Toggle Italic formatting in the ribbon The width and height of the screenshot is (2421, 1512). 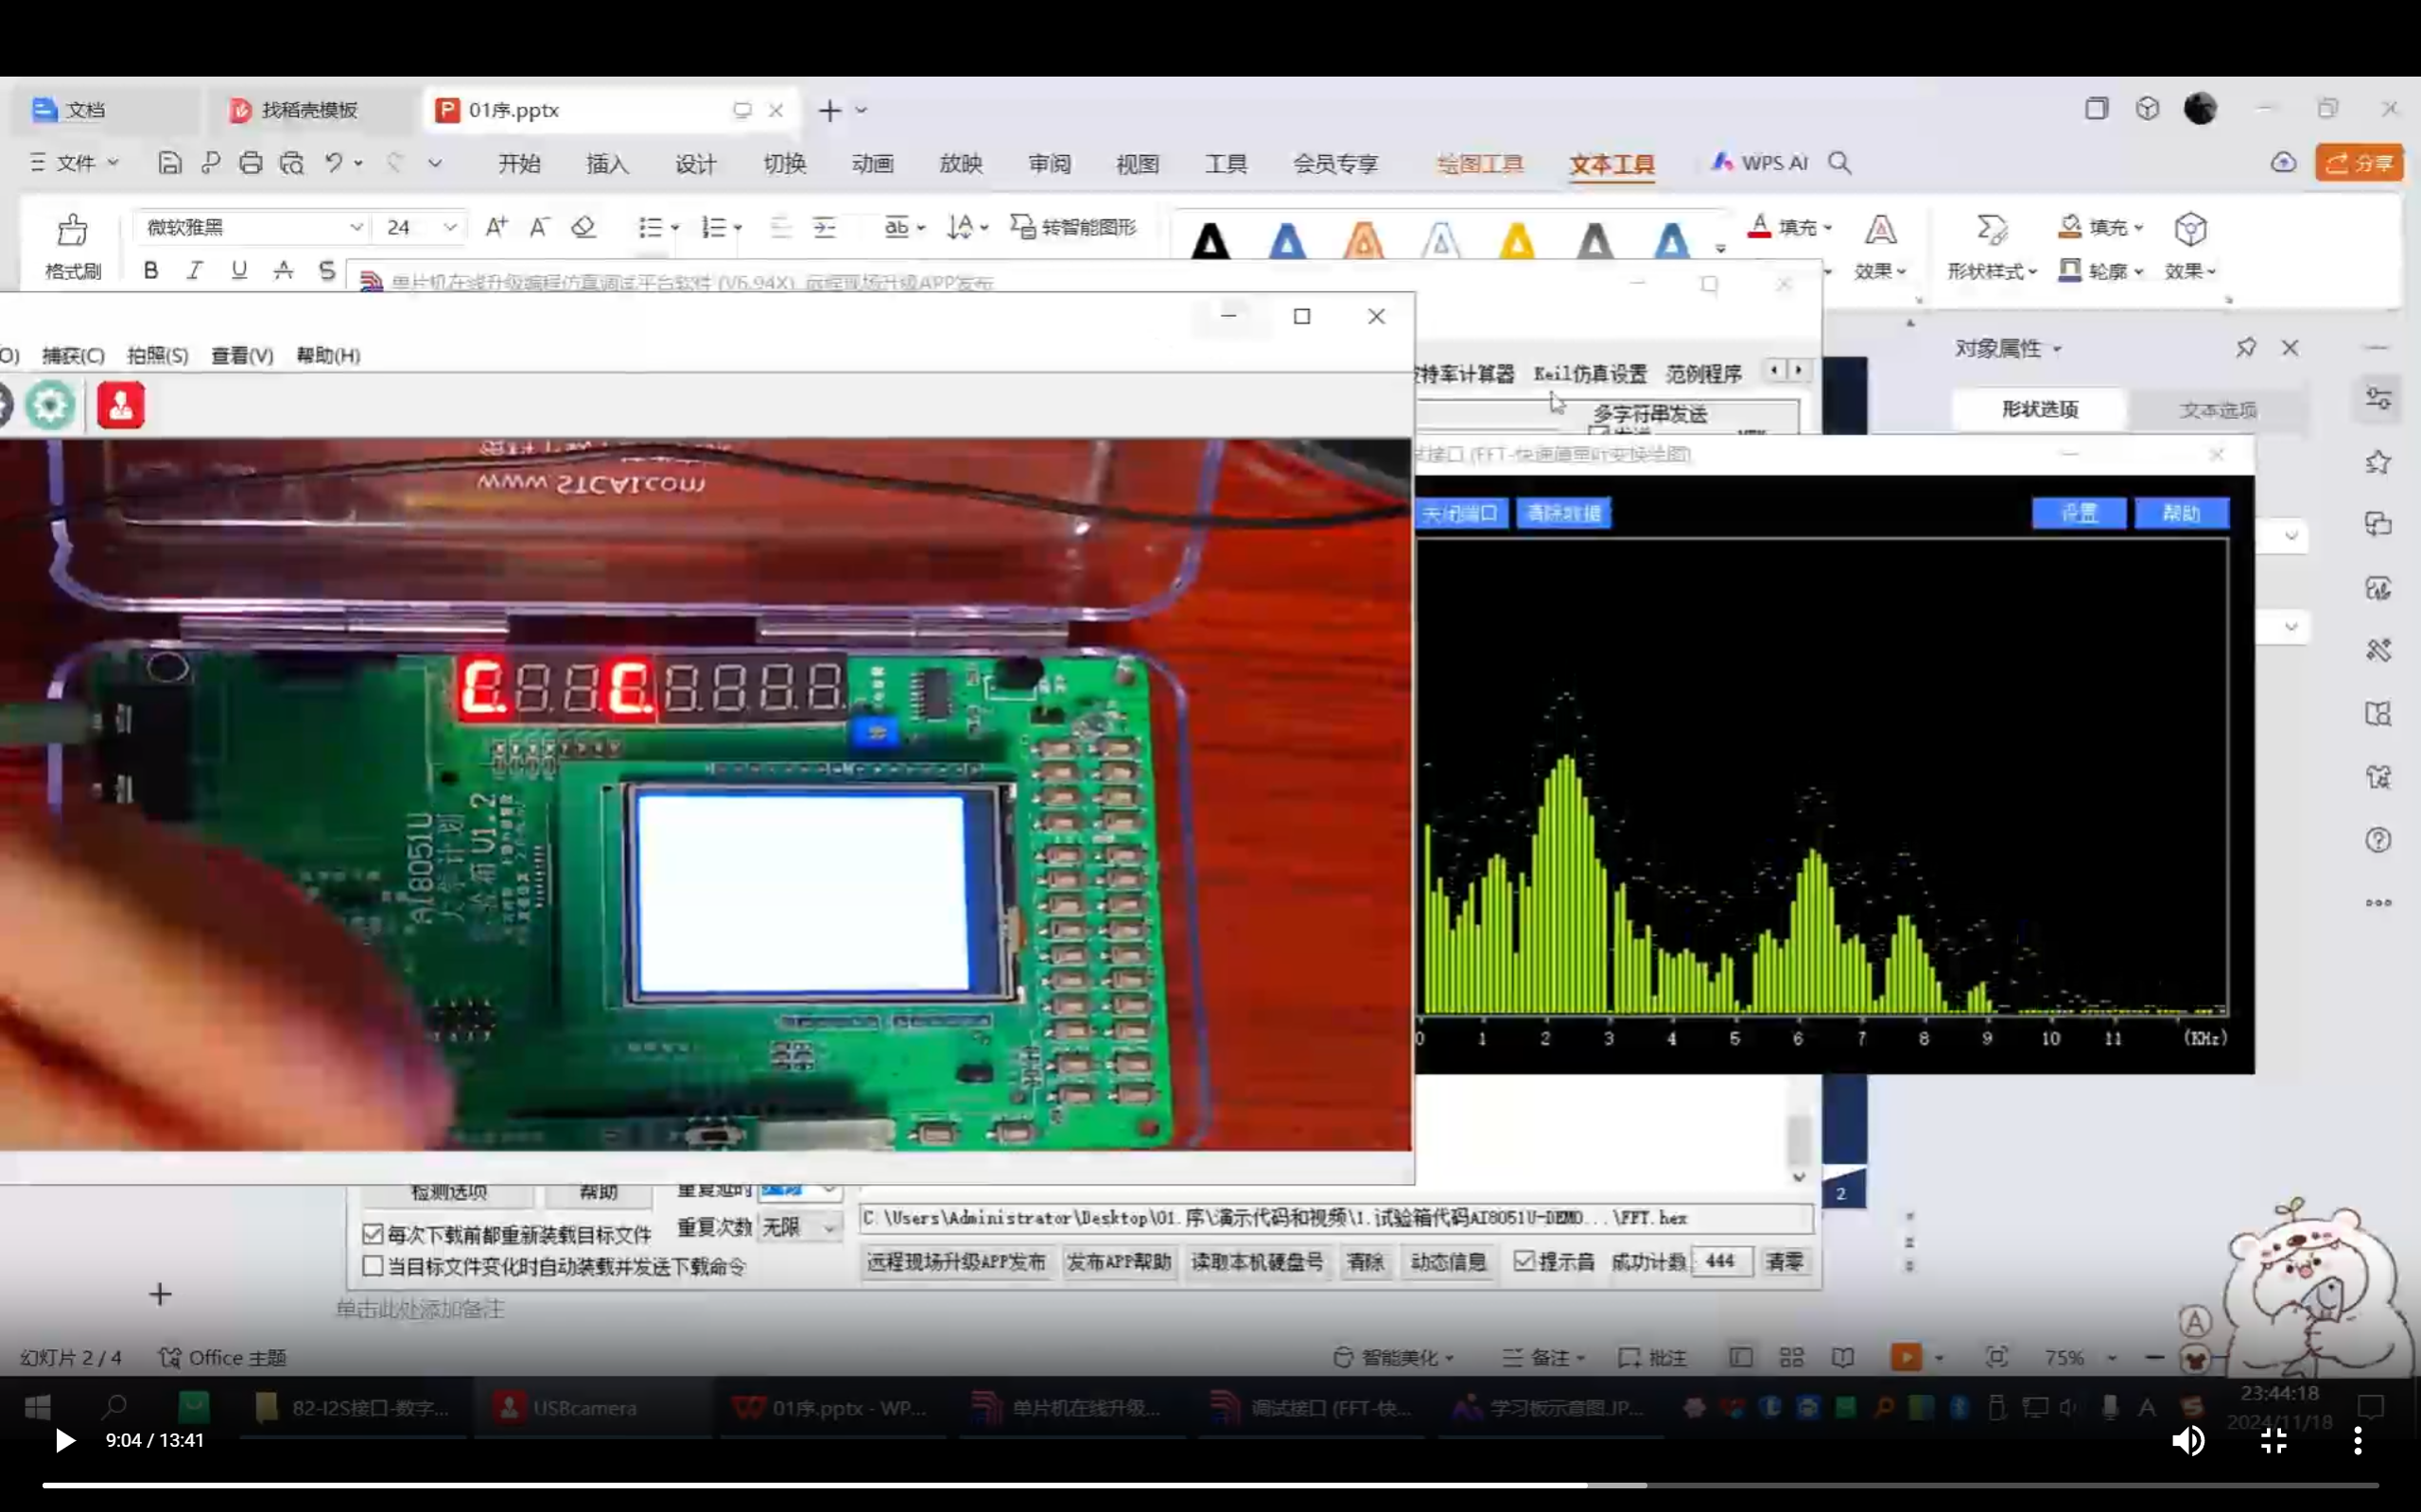pyautogui.click(x=195, y=270)
